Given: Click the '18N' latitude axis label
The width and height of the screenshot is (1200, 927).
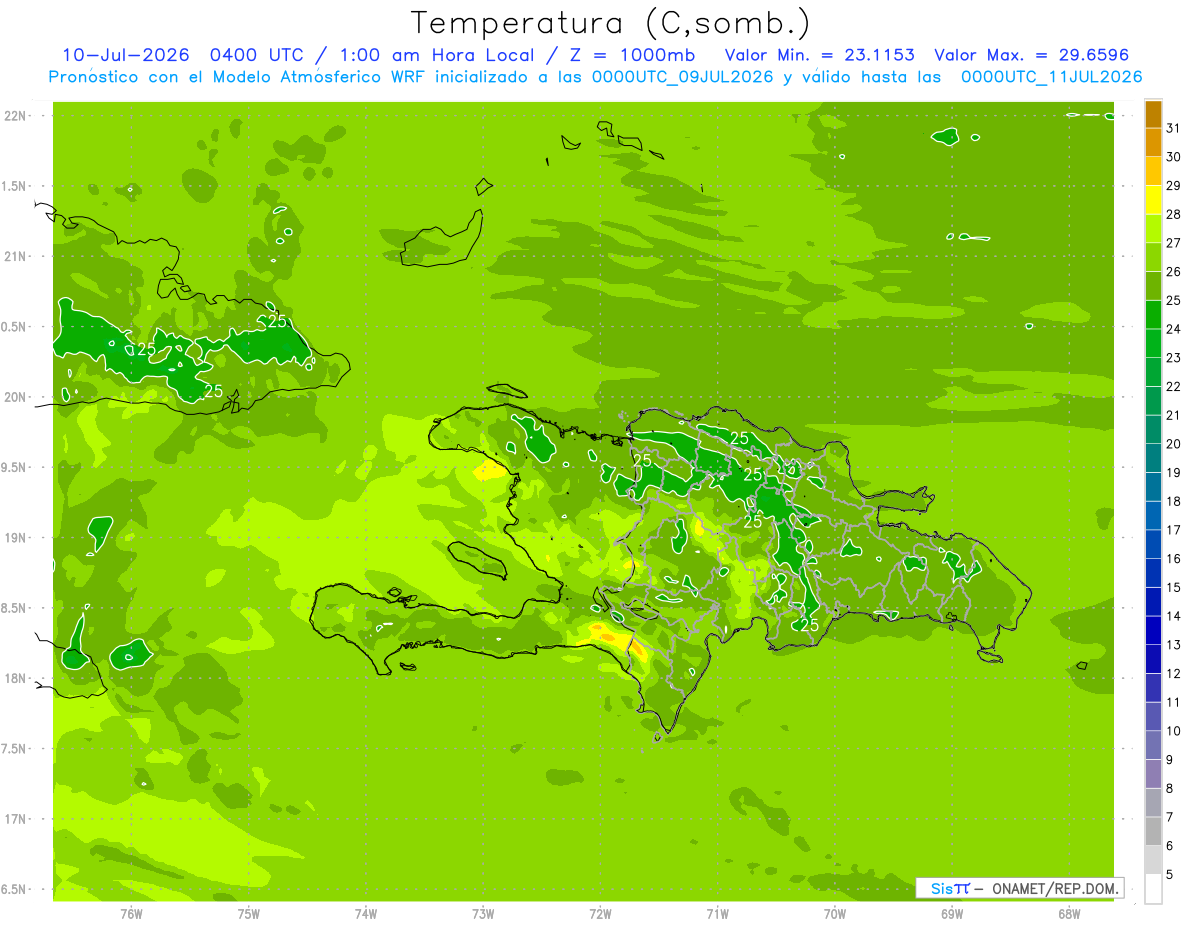Looking at the screenshot, I should click(15, 678).
